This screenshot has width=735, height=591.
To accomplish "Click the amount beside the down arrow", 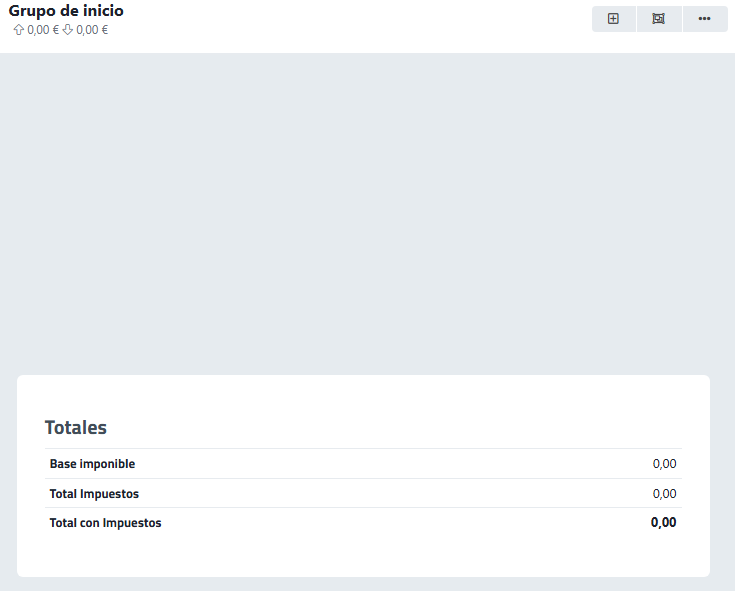I will coord(92,30).
